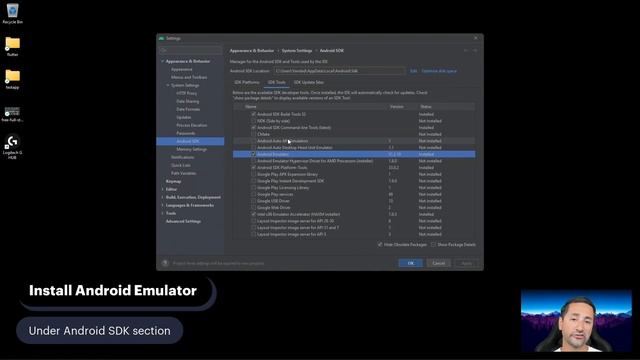Open the Updates settings page

[x=184, y=117]
